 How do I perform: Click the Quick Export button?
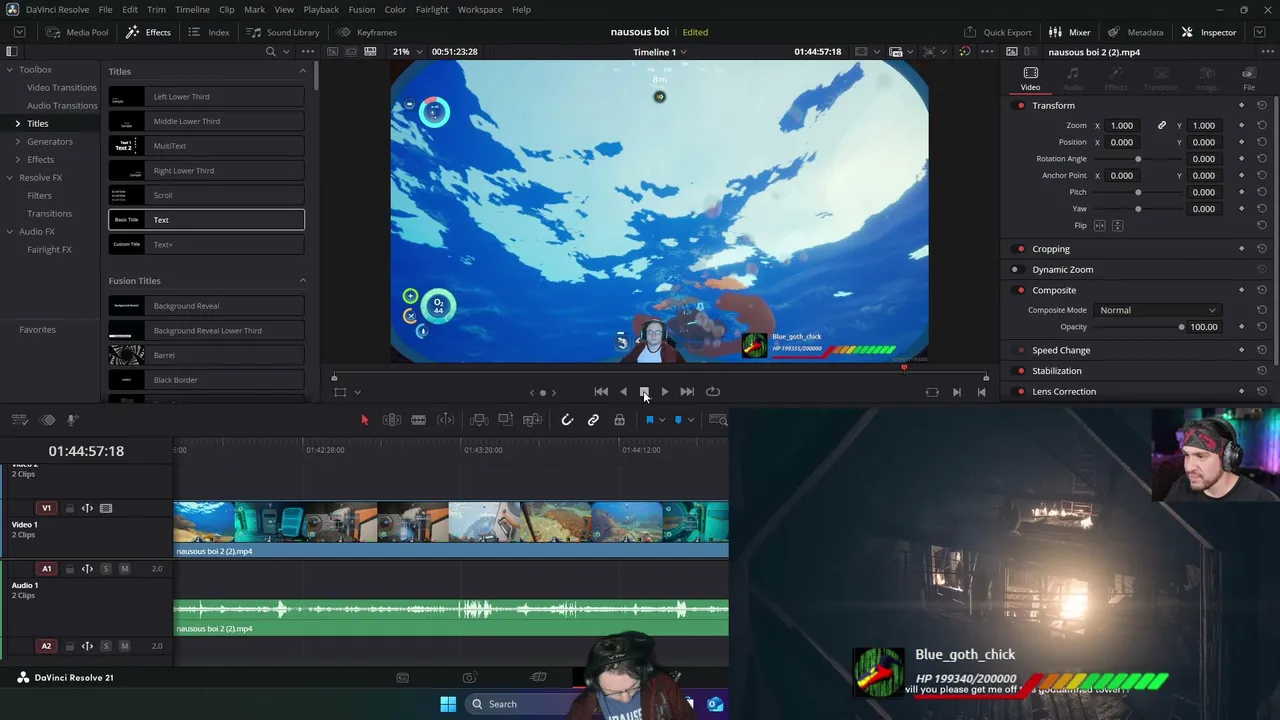tap(997, 32)
